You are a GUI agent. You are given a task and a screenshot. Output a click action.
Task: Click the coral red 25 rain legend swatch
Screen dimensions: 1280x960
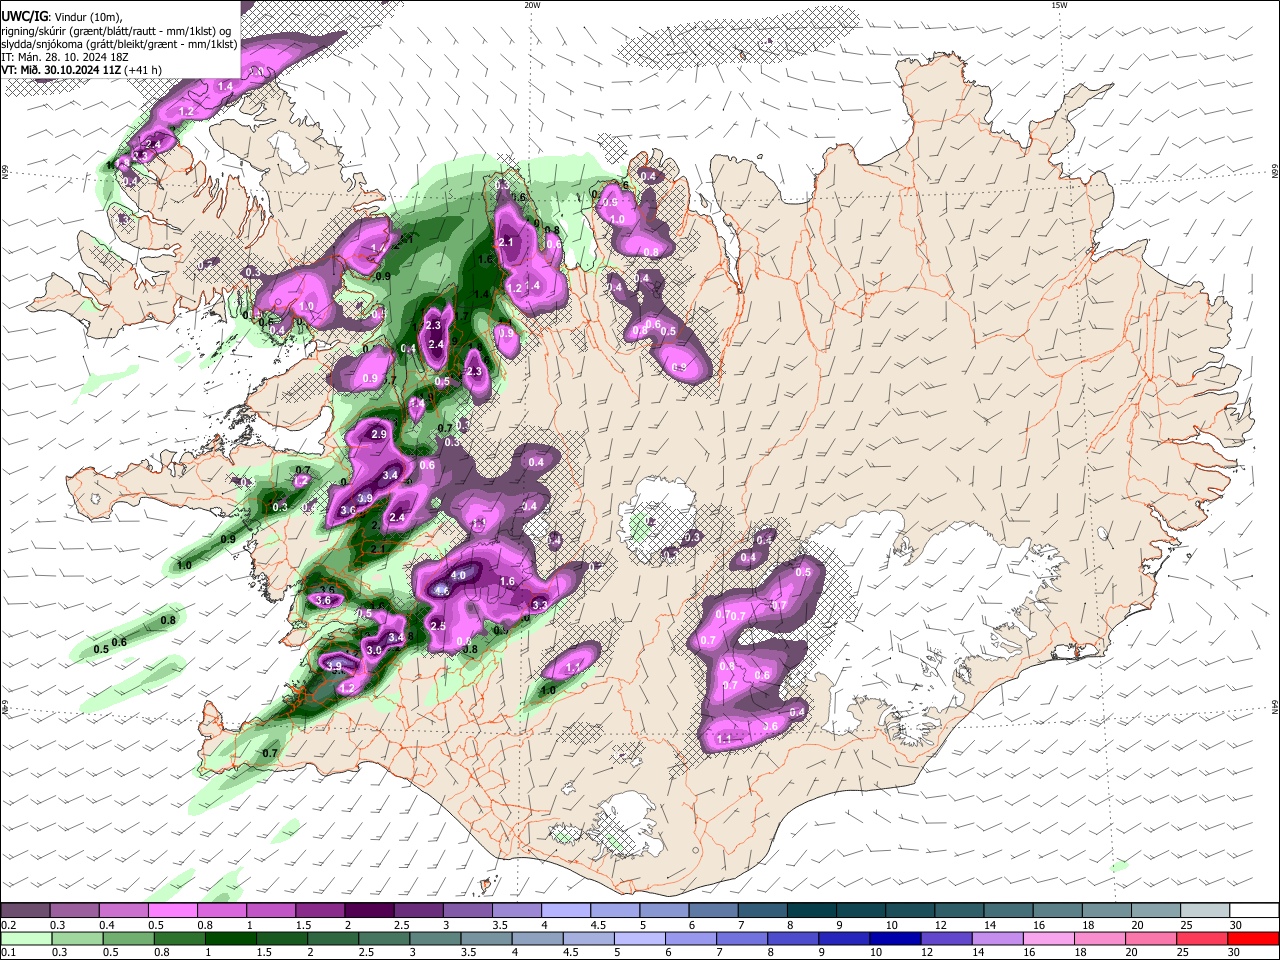[1204, 938]
